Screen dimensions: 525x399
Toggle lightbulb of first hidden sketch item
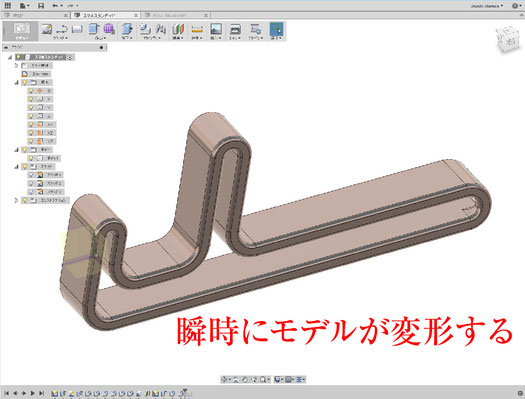tap(31, 175)
